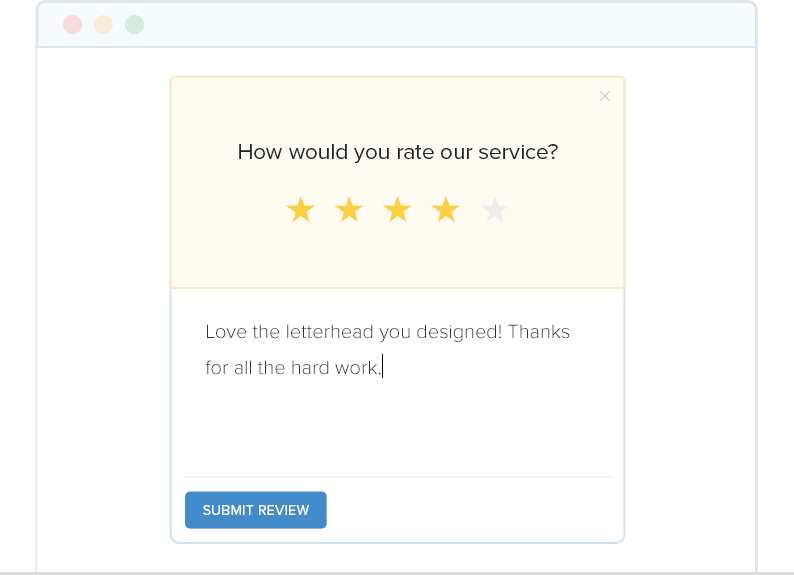The image size is (794, 575).
Task: Click the word "Love" starting the review
Action: coord(226,332)
